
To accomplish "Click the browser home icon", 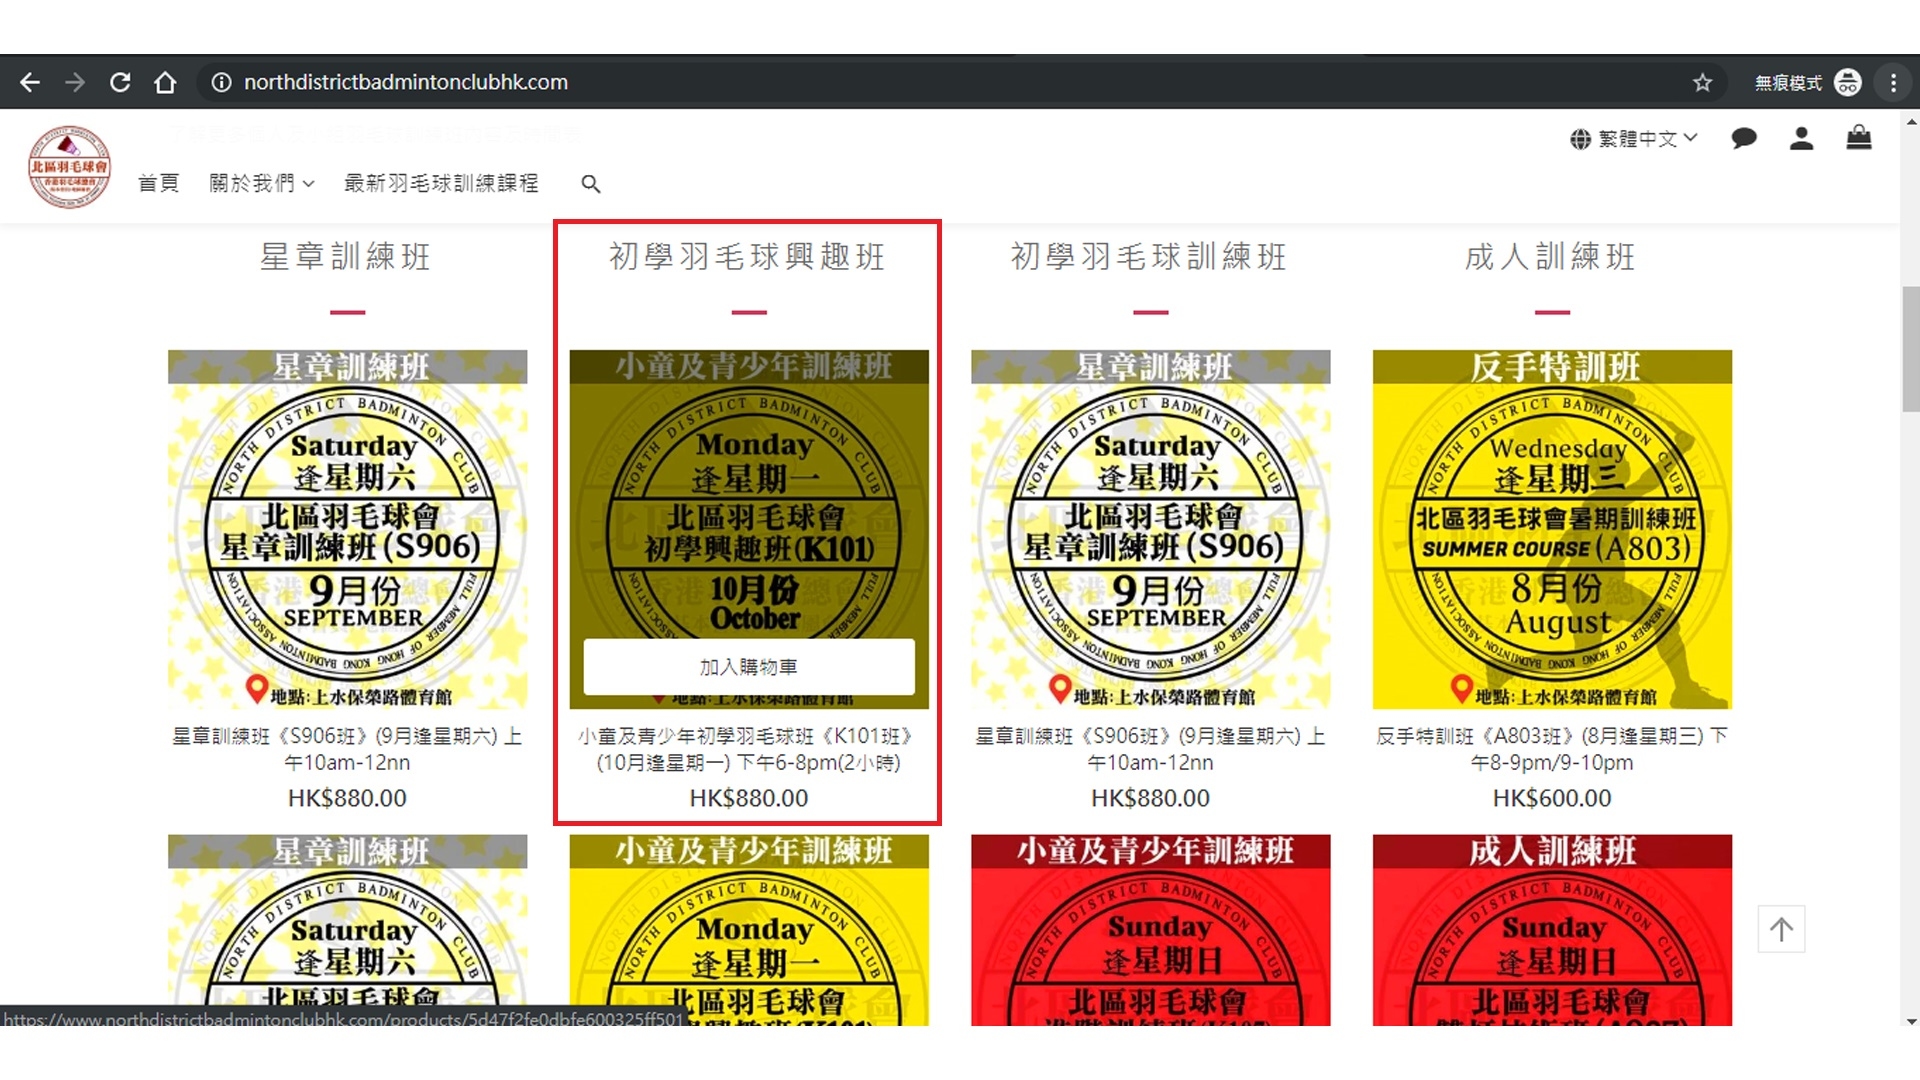I will coord(165,82).
